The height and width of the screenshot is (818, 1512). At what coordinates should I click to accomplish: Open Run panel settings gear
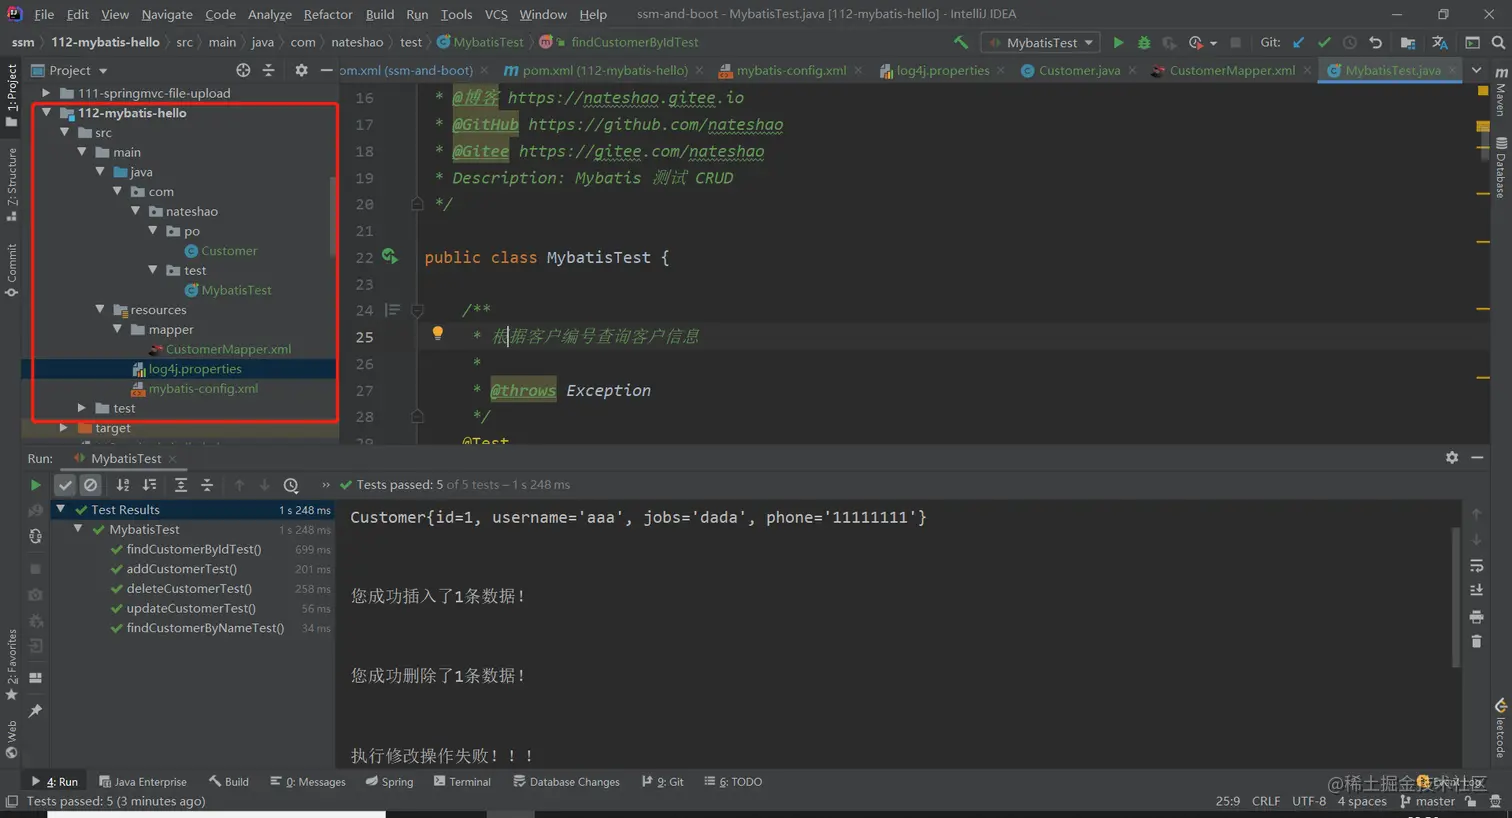coord(1452,457)
